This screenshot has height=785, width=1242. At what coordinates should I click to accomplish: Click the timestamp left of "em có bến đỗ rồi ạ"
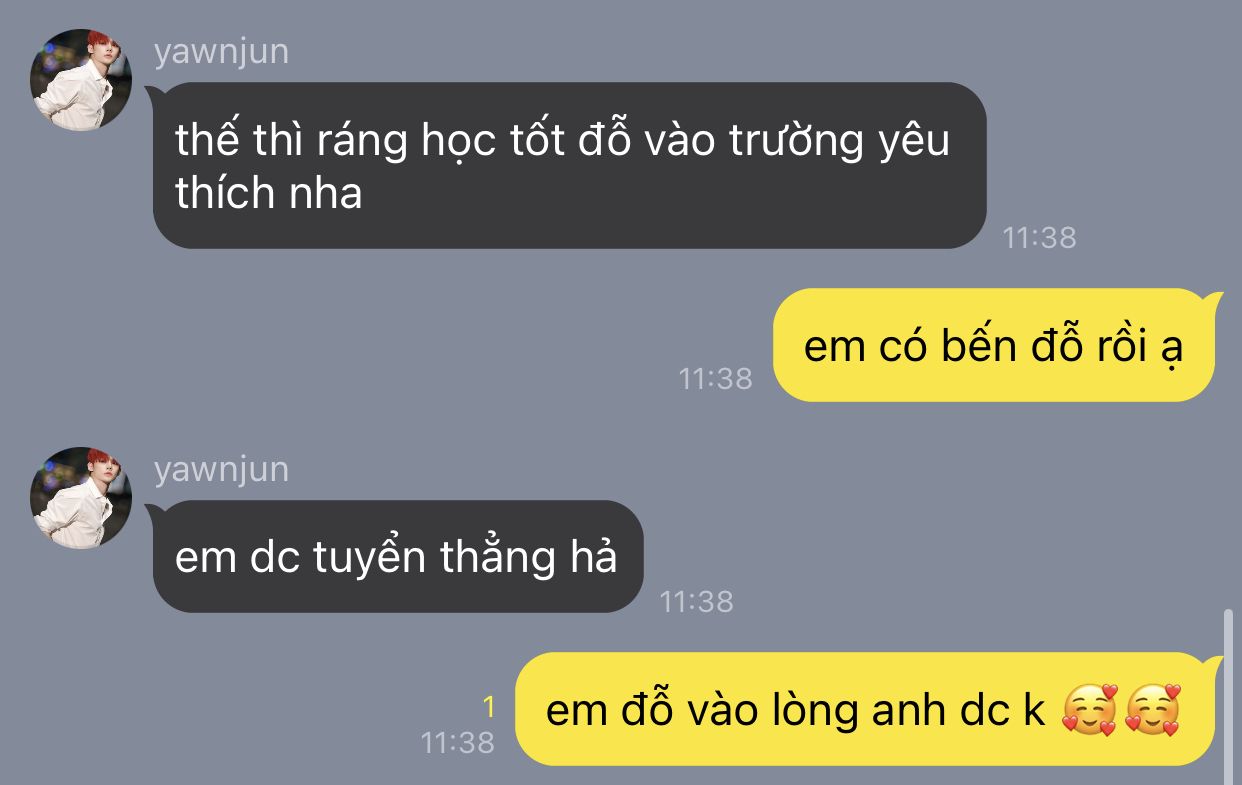[x=715, y=379]
